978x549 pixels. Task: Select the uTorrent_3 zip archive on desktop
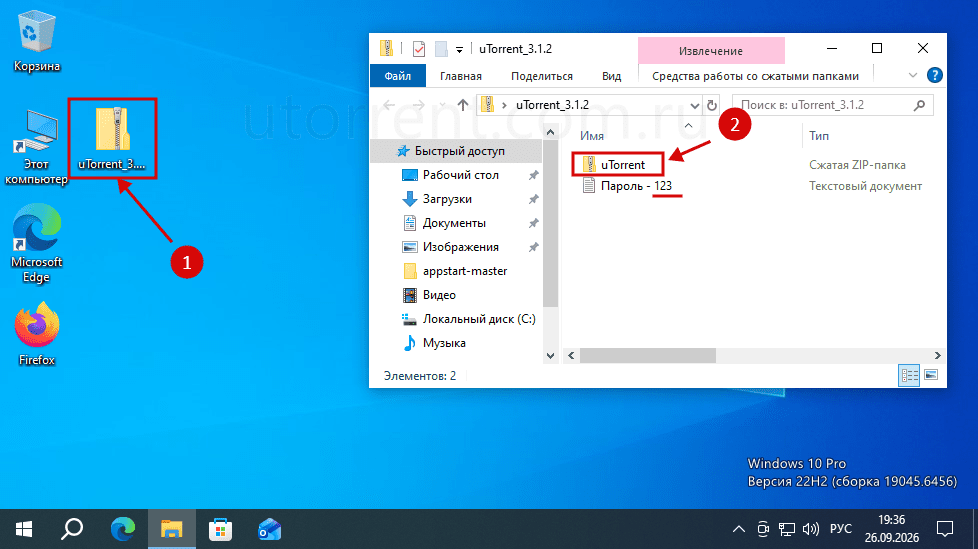click(x=112, y=138)
